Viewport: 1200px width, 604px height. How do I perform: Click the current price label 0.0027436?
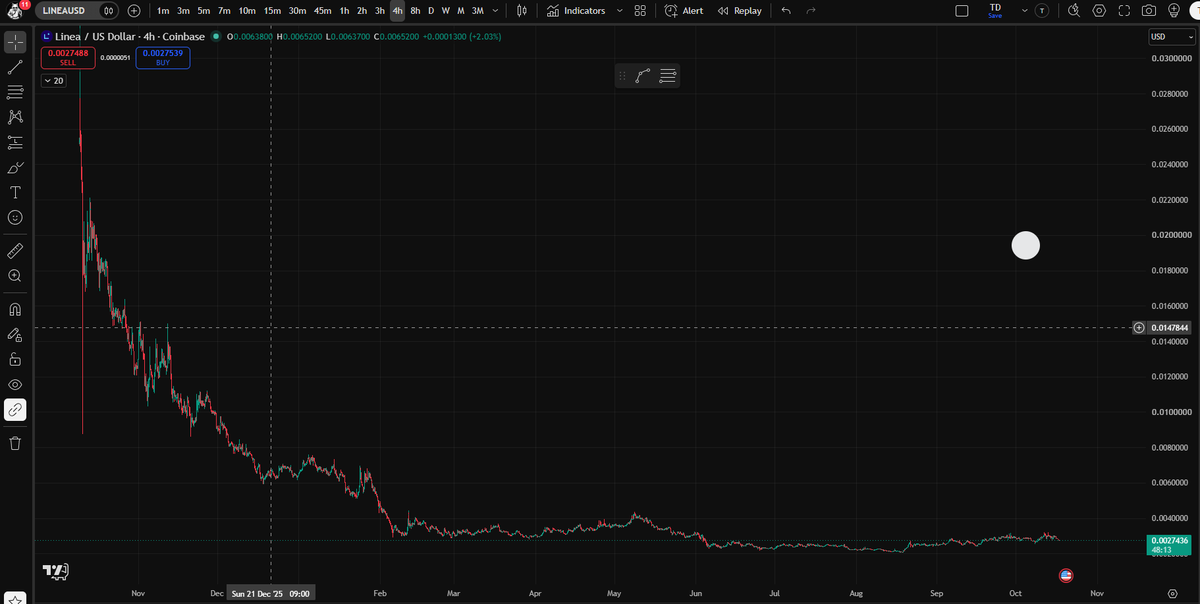(1170, 541)
